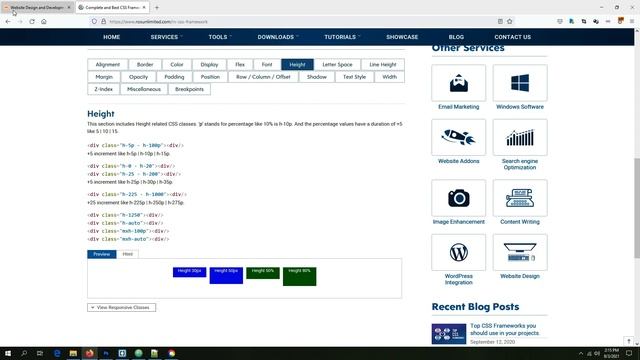Click the WordPress Integration logo icon
This screenshot has width=640, height=360.
click(x=458, y=252)
